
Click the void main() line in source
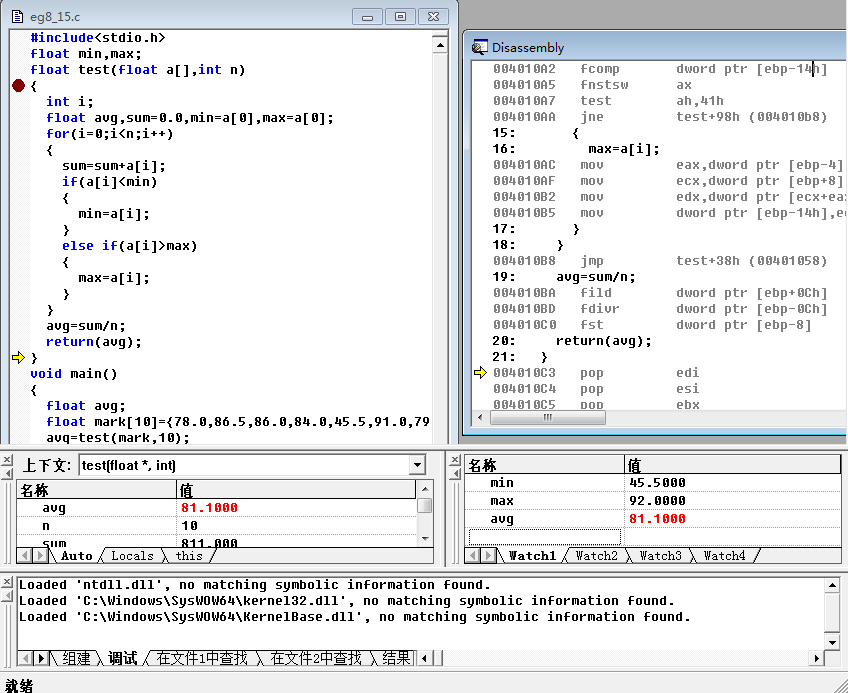[74, 374]
